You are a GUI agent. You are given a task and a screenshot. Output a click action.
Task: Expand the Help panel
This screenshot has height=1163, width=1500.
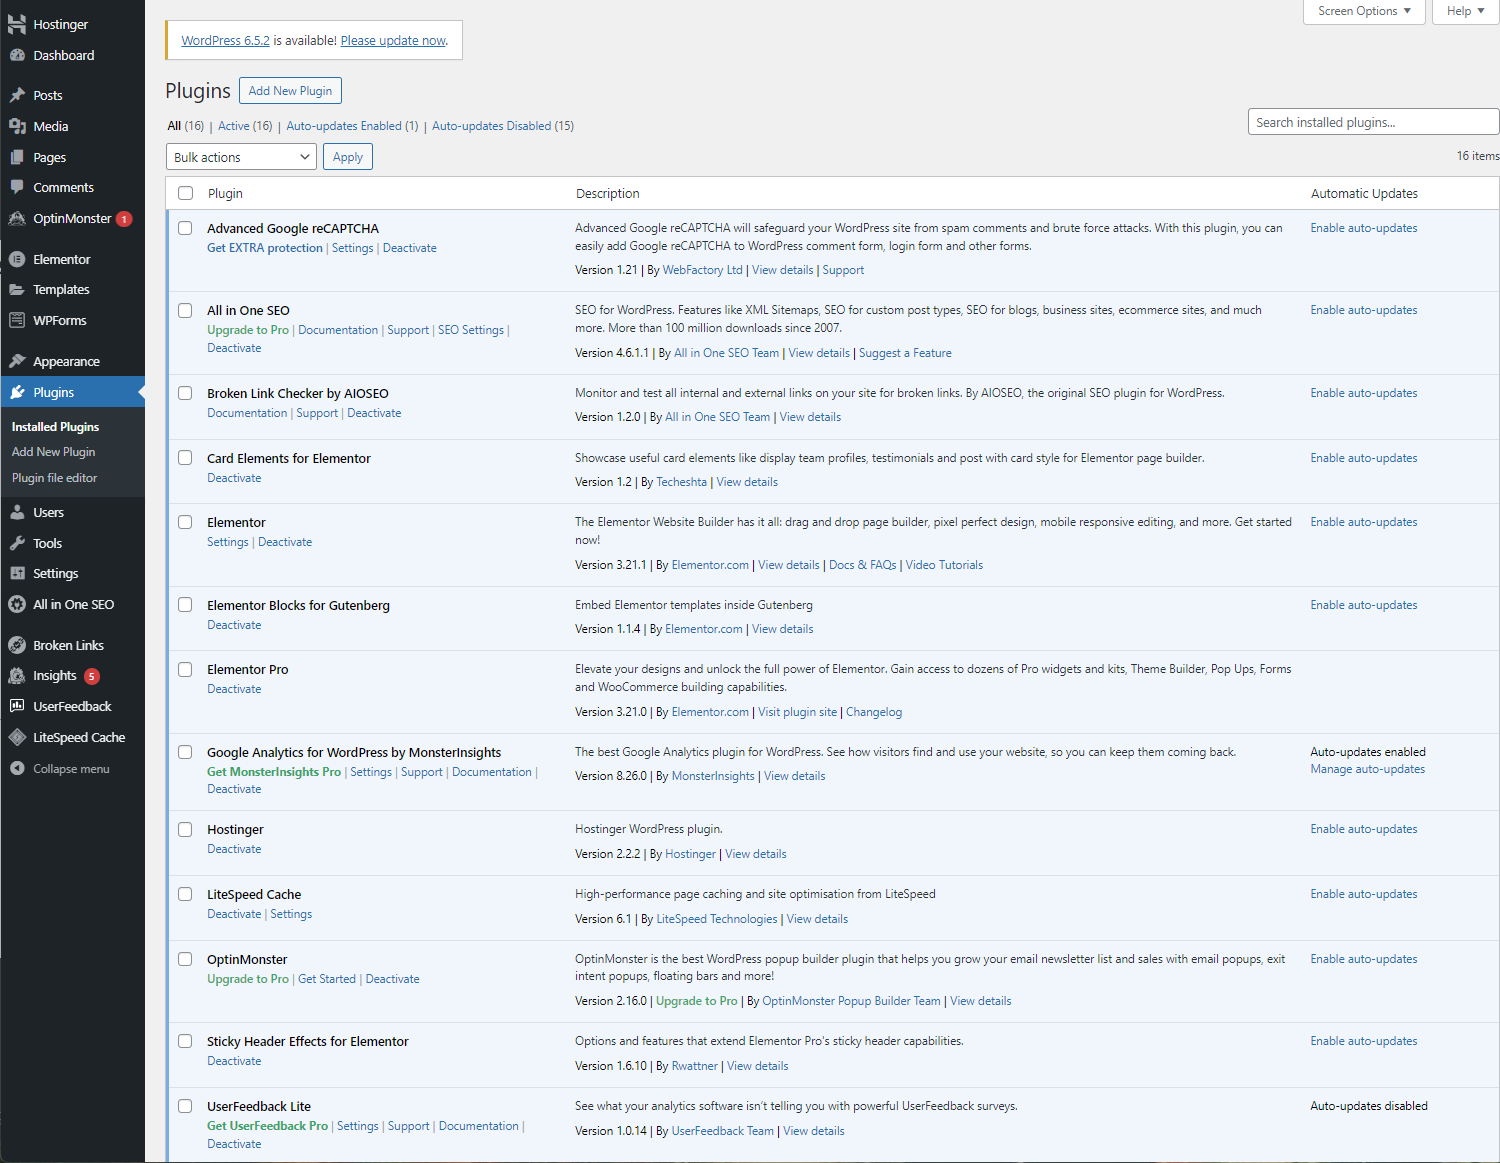pyautogui.click(x=1466, y=11)
